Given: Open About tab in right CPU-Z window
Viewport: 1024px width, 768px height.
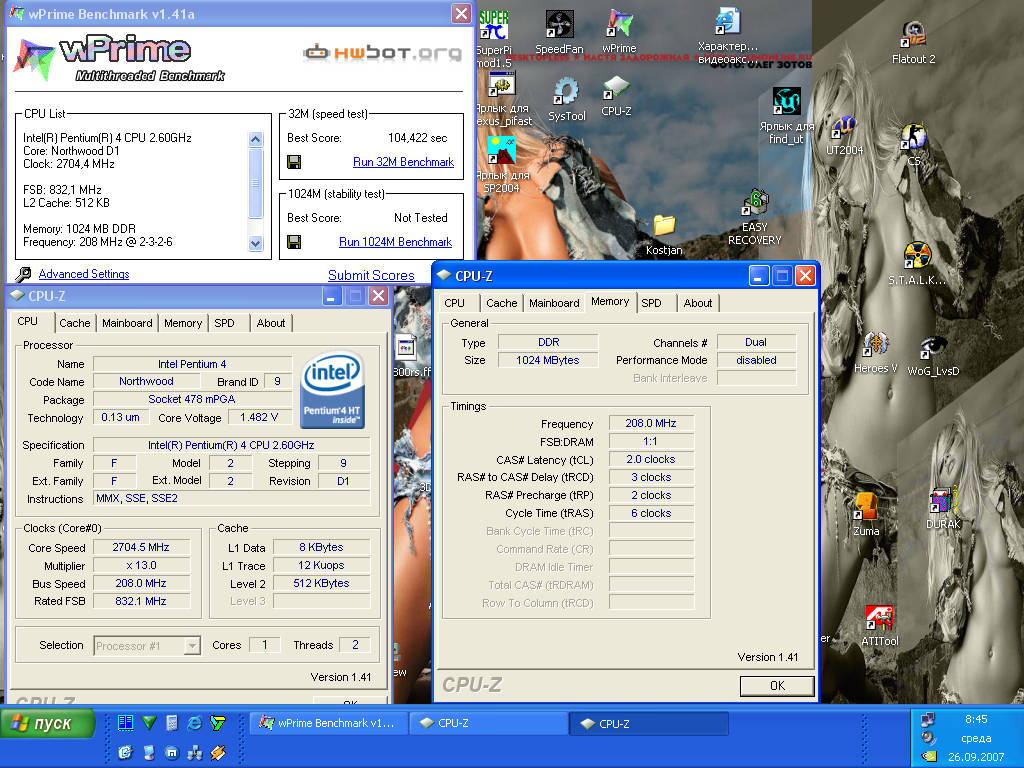Looking at the screenshot, I should (x=697, y=303).
